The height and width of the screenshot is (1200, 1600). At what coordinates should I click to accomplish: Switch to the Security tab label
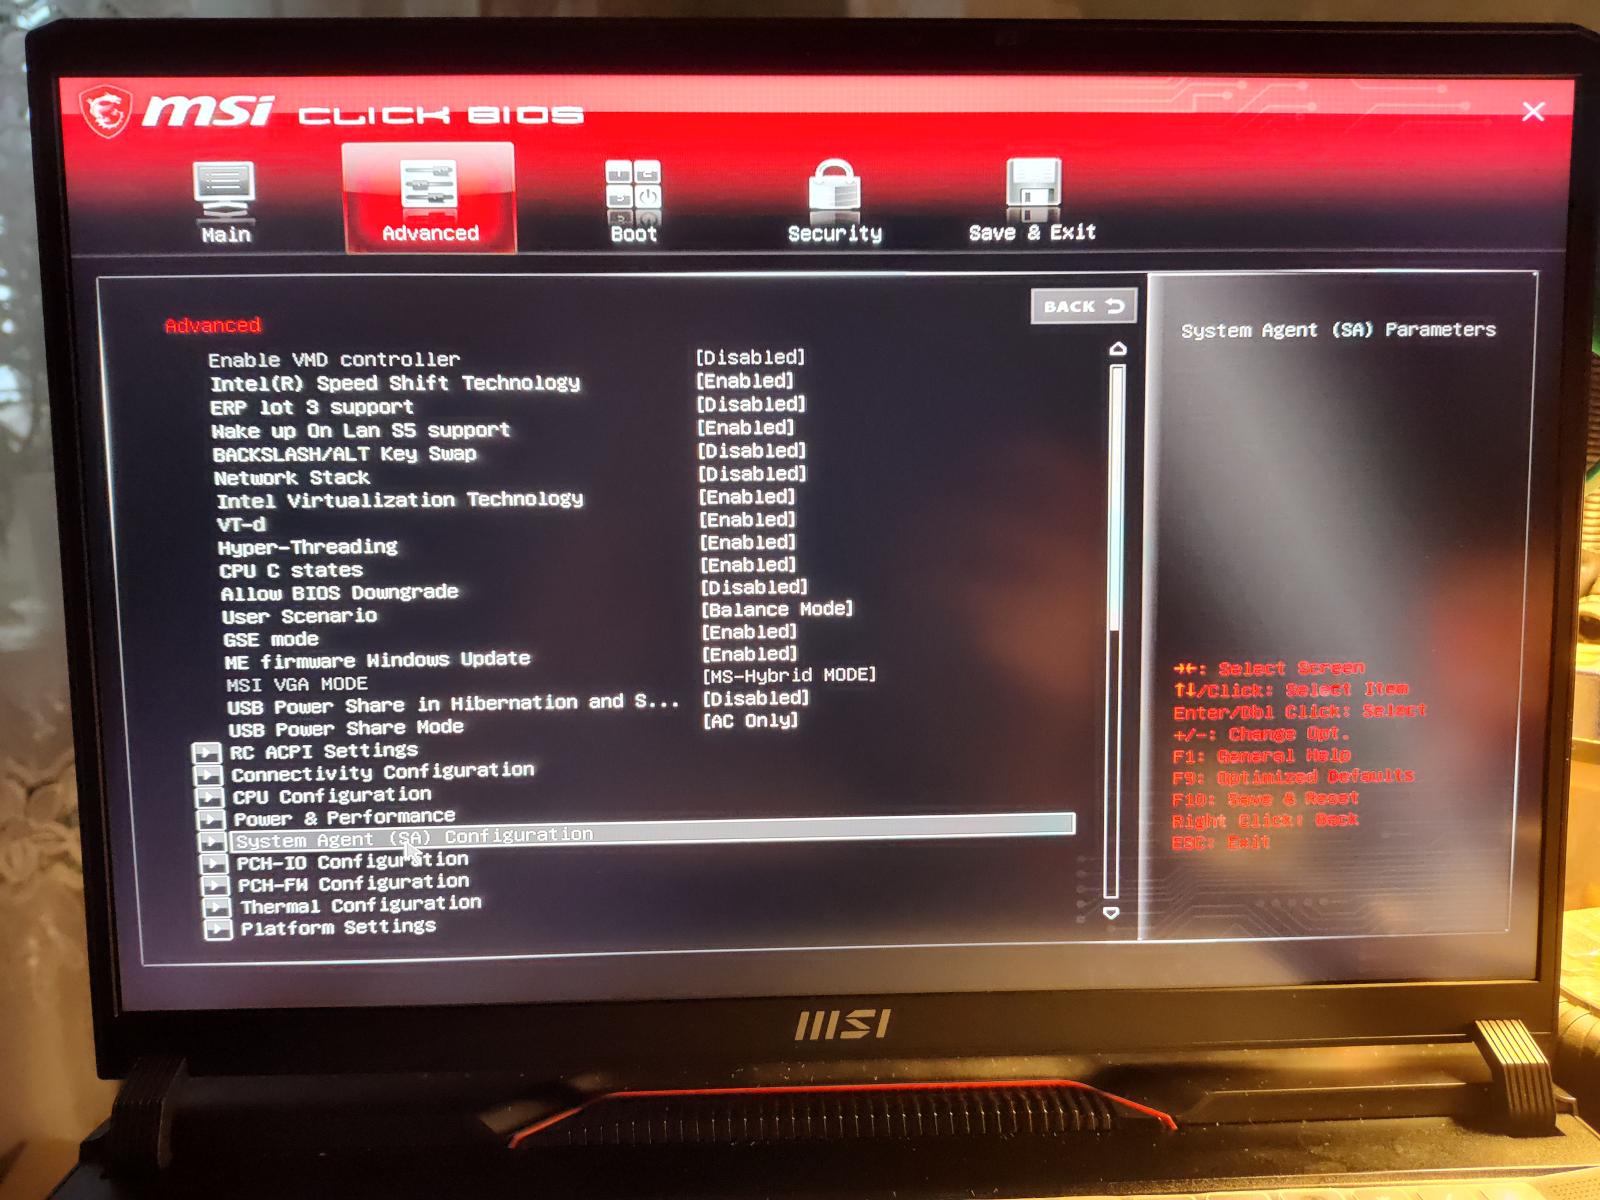pos(835,234)
